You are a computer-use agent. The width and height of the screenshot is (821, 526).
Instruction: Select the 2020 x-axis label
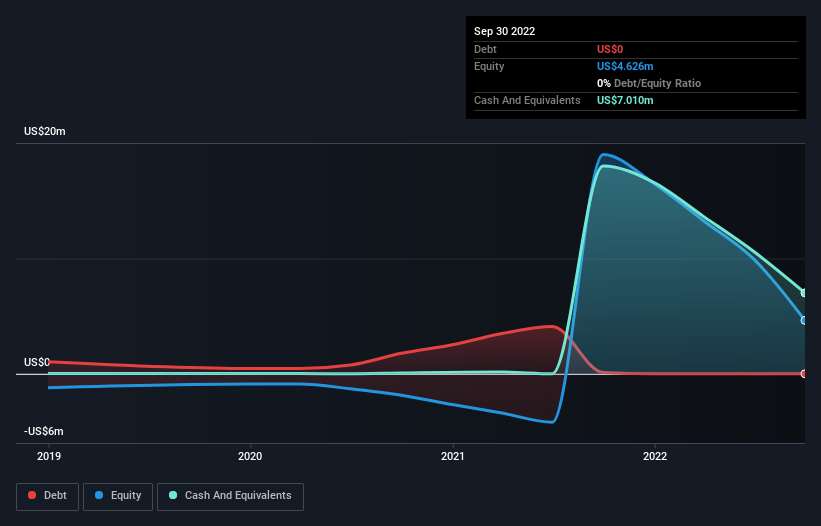coord(250,456)
